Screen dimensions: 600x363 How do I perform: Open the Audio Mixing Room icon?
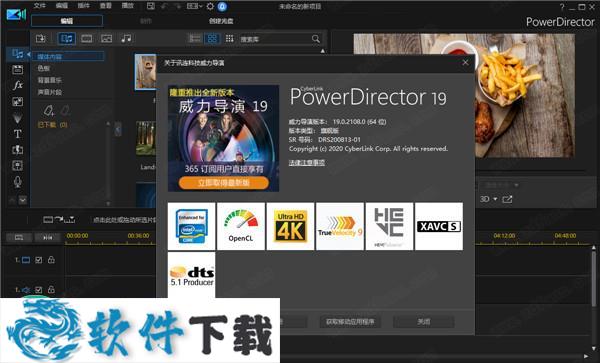(18, 166)
